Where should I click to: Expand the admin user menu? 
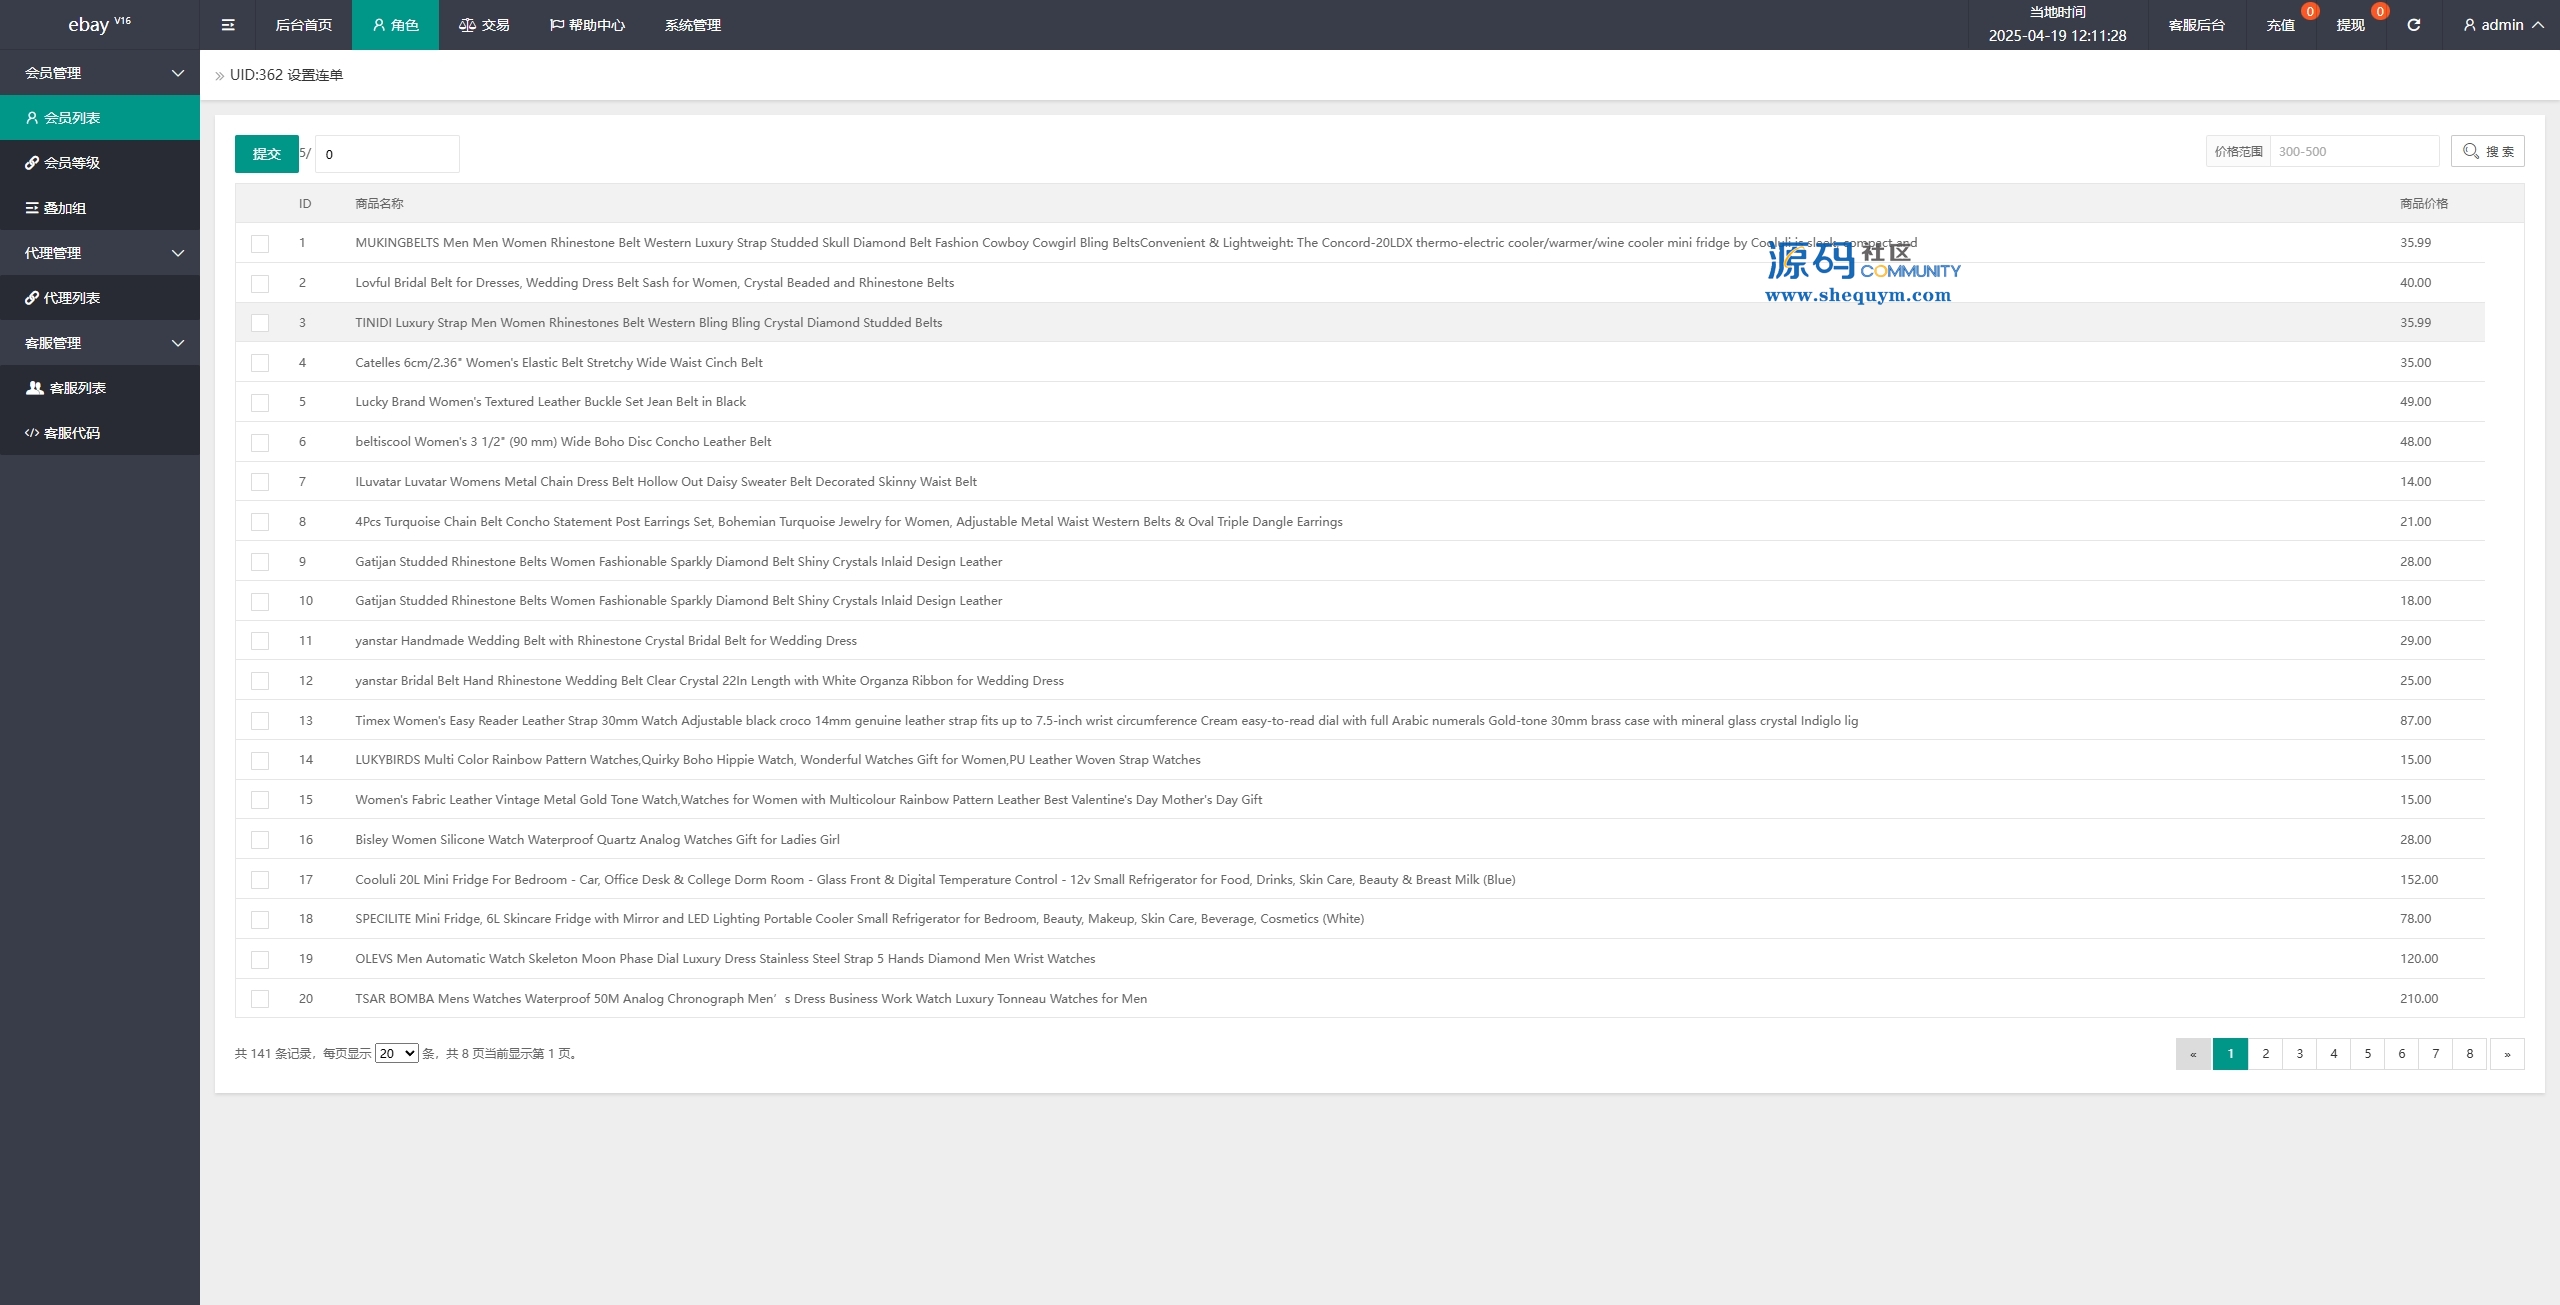(2503, 25)
